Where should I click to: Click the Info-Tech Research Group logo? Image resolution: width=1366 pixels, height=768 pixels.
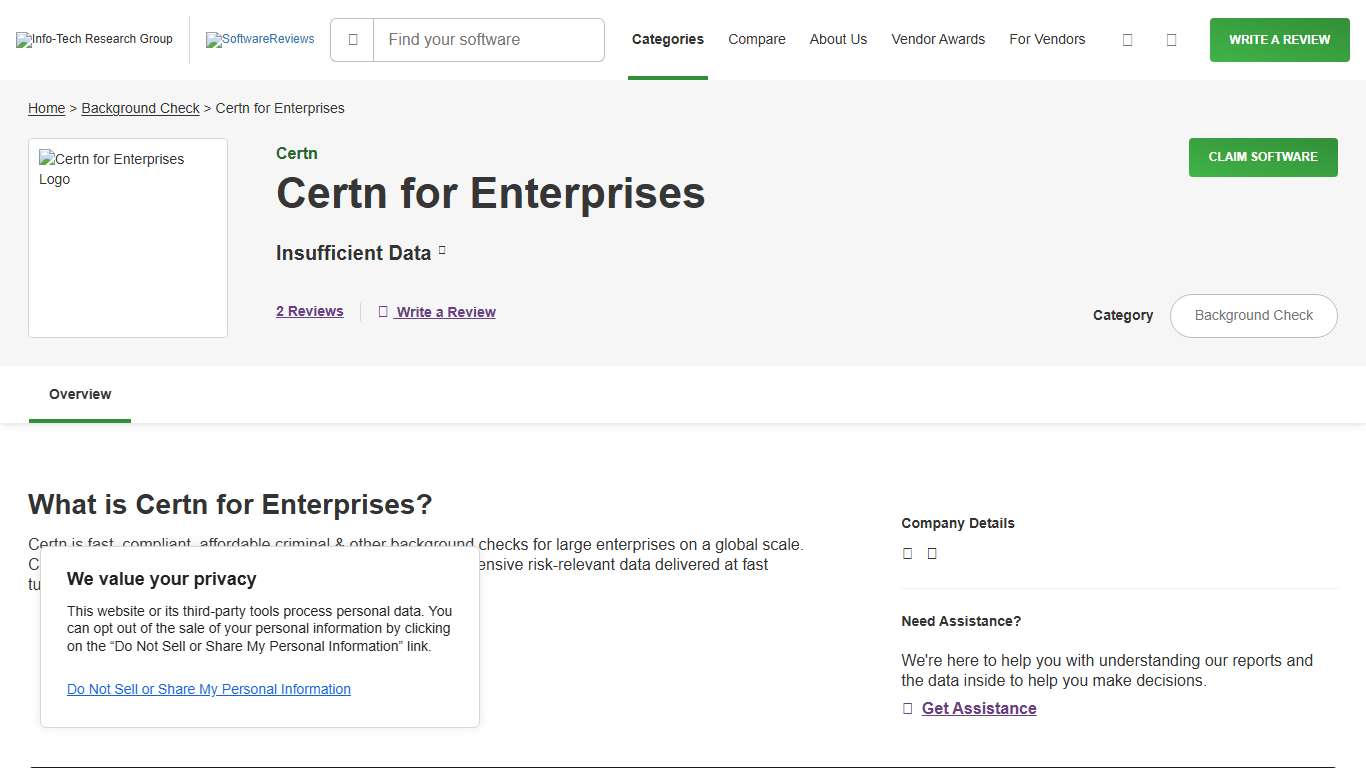94,39
